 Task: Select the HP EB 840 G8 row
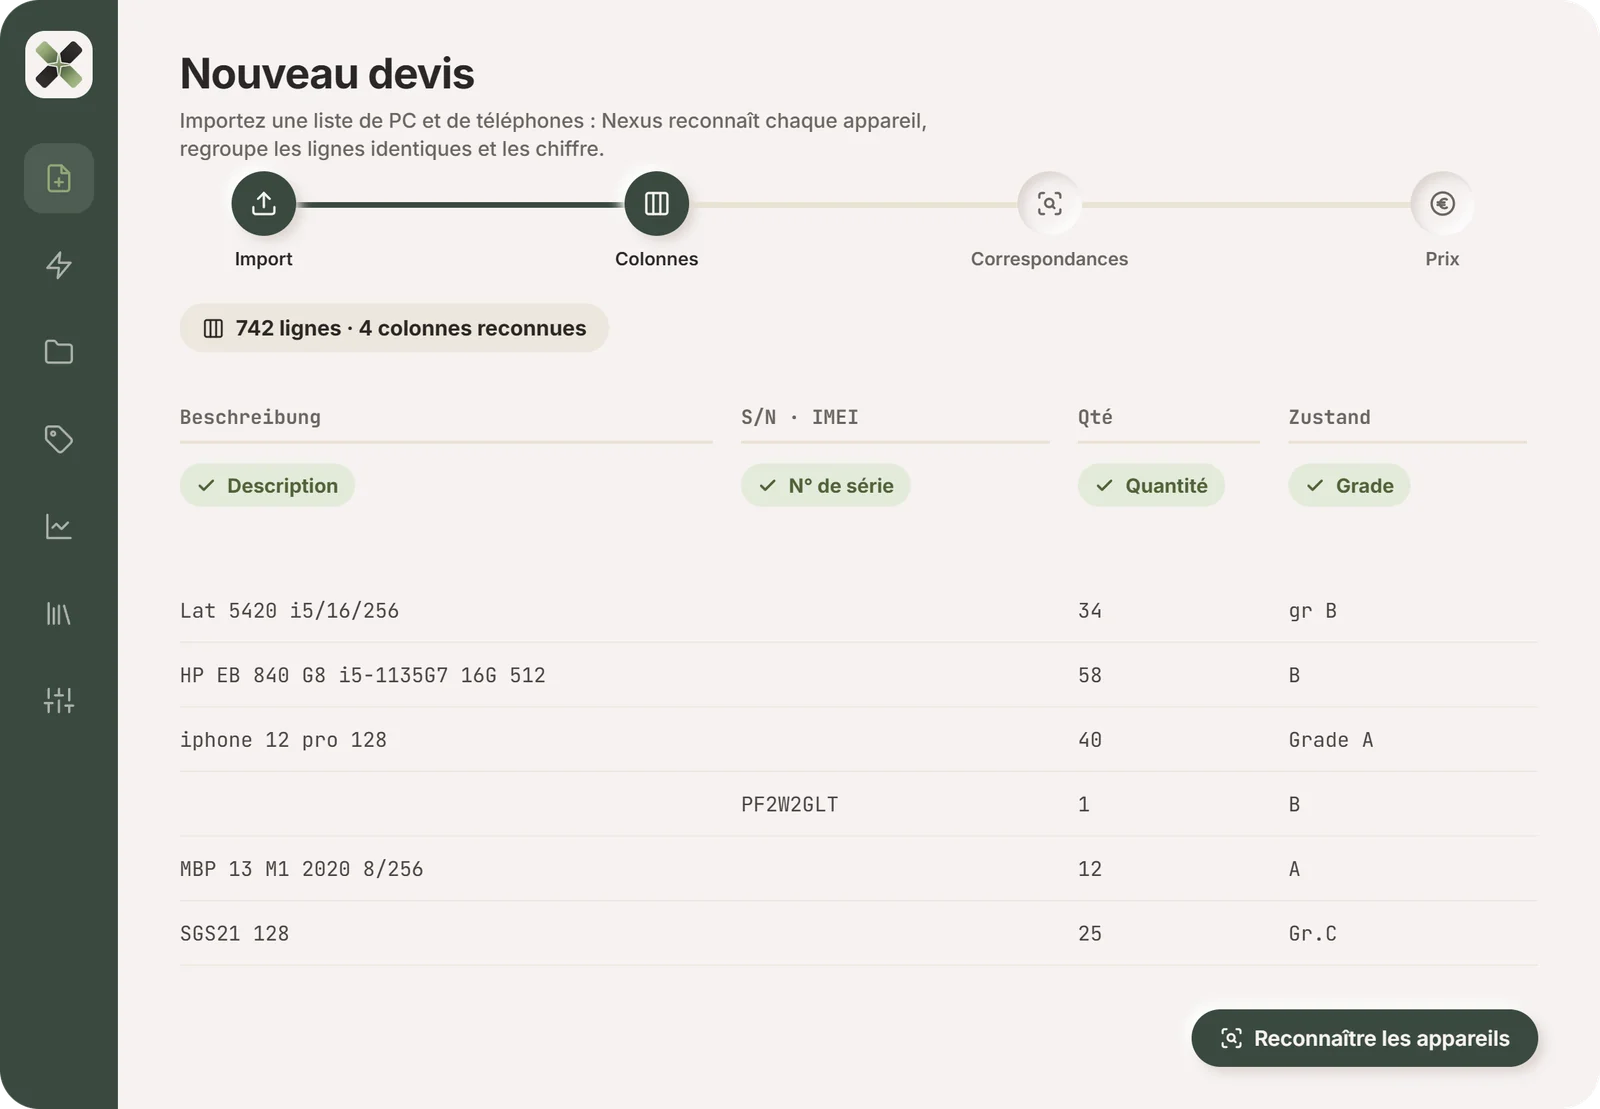(858, 675)
